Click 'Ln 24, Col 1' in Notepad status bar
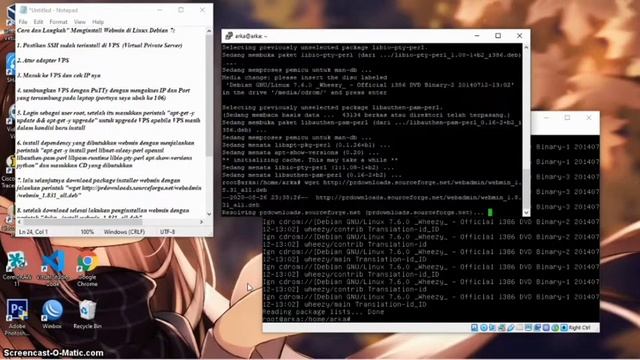 tap(33, 232)
